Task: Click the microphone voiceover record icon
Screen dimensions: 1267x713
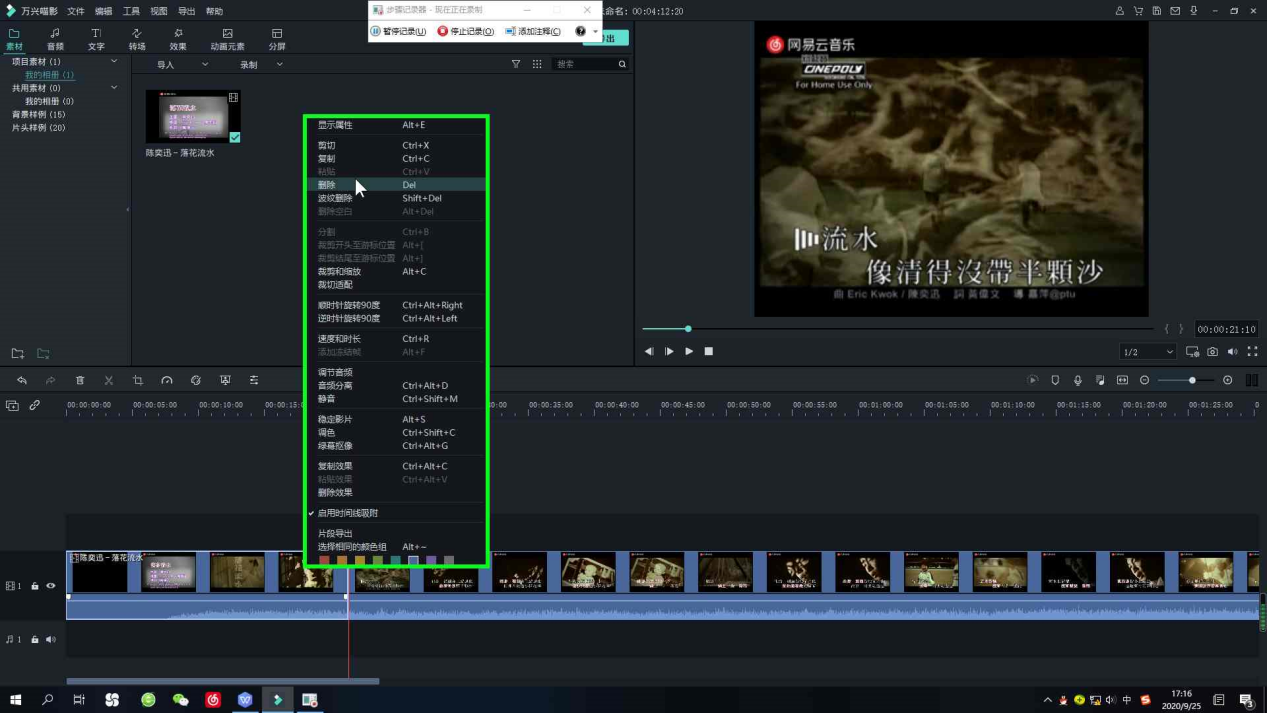Action: pos(1077,380)
